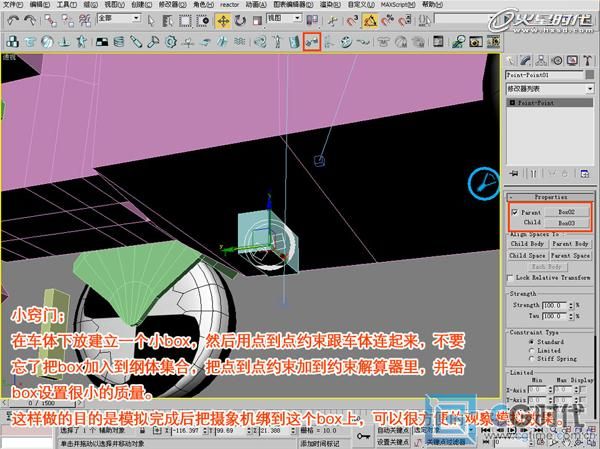Click the Strength value field 100.0

(x=555, y=305)
